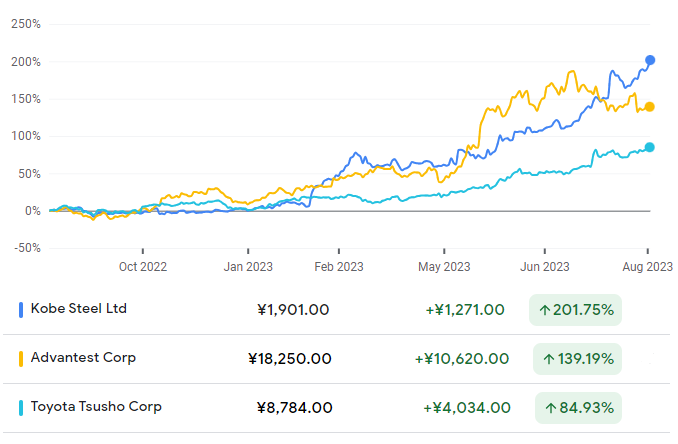Select the Toyota Tsusho Corp stock name
The height and width of the screenshot is (444, 678).
tap(96, 407)
